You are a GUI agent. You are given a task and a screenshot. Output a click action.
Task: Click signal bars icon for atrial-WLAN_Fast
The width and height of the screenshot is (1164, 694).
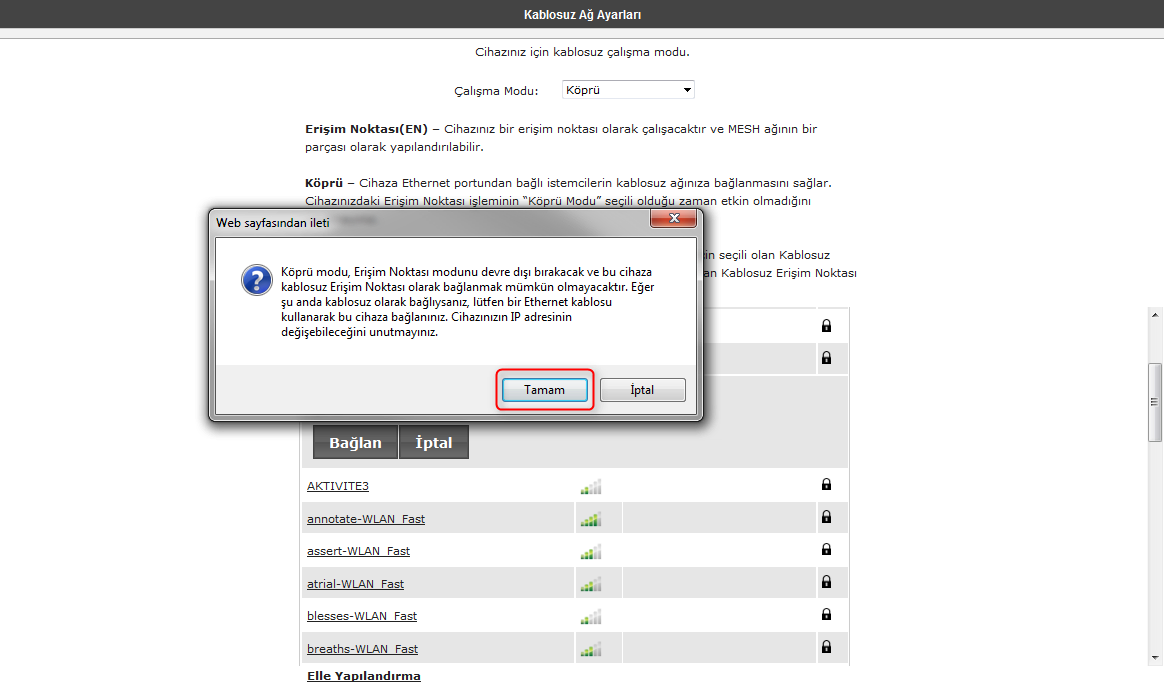(590, 584)
